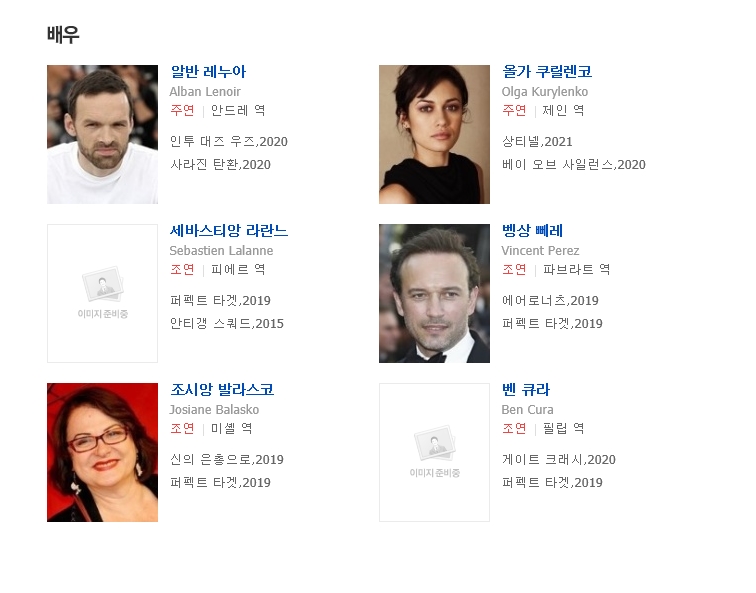The image size is (756, 593).
Task: Open 에어로너츠,2019 film link
Action: click(x=550, y=301)
